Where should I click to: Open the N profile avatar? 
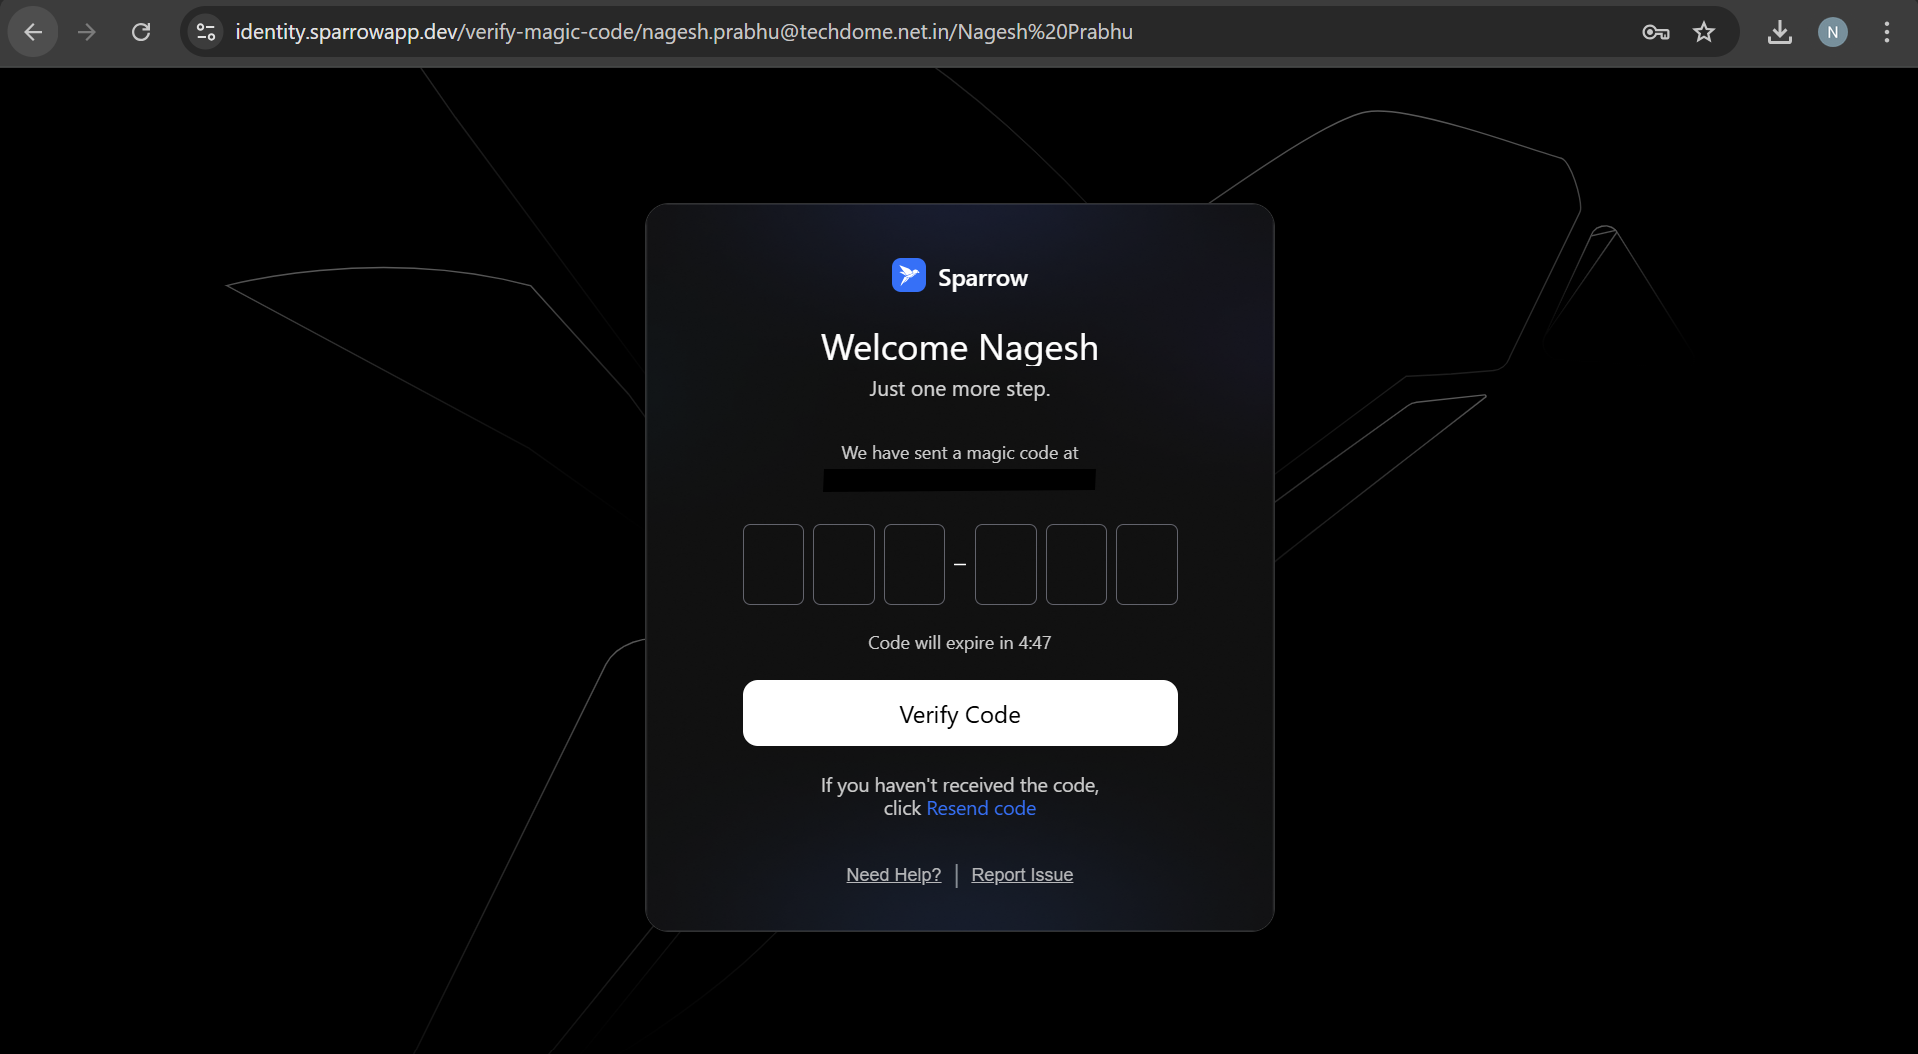[x=1833, y=32]
